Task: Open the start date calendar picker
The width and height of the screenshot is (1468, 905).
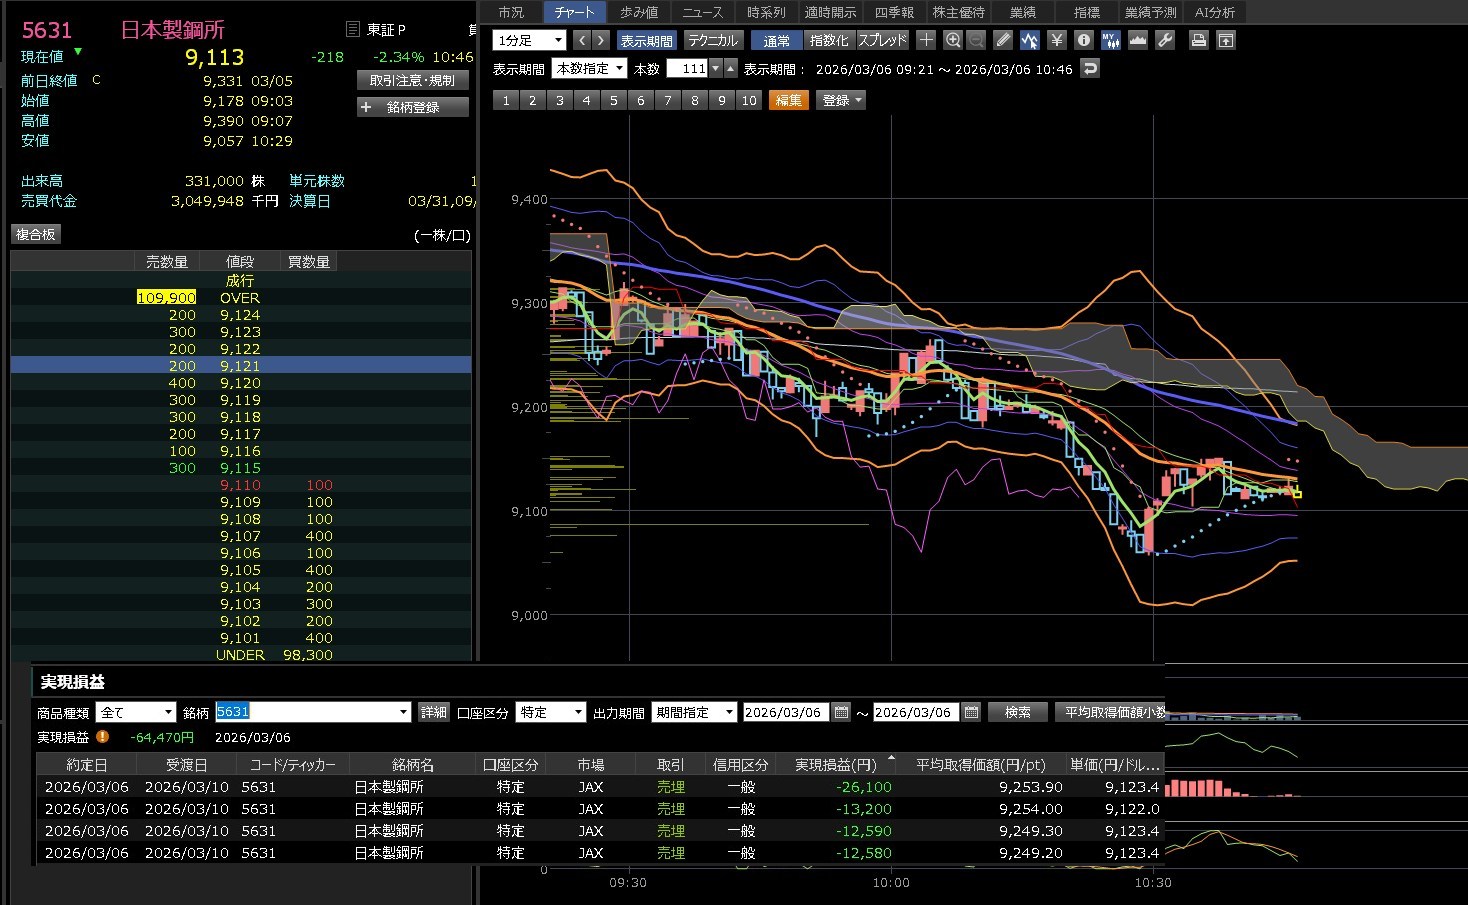Action: click(x=841, y=712)
